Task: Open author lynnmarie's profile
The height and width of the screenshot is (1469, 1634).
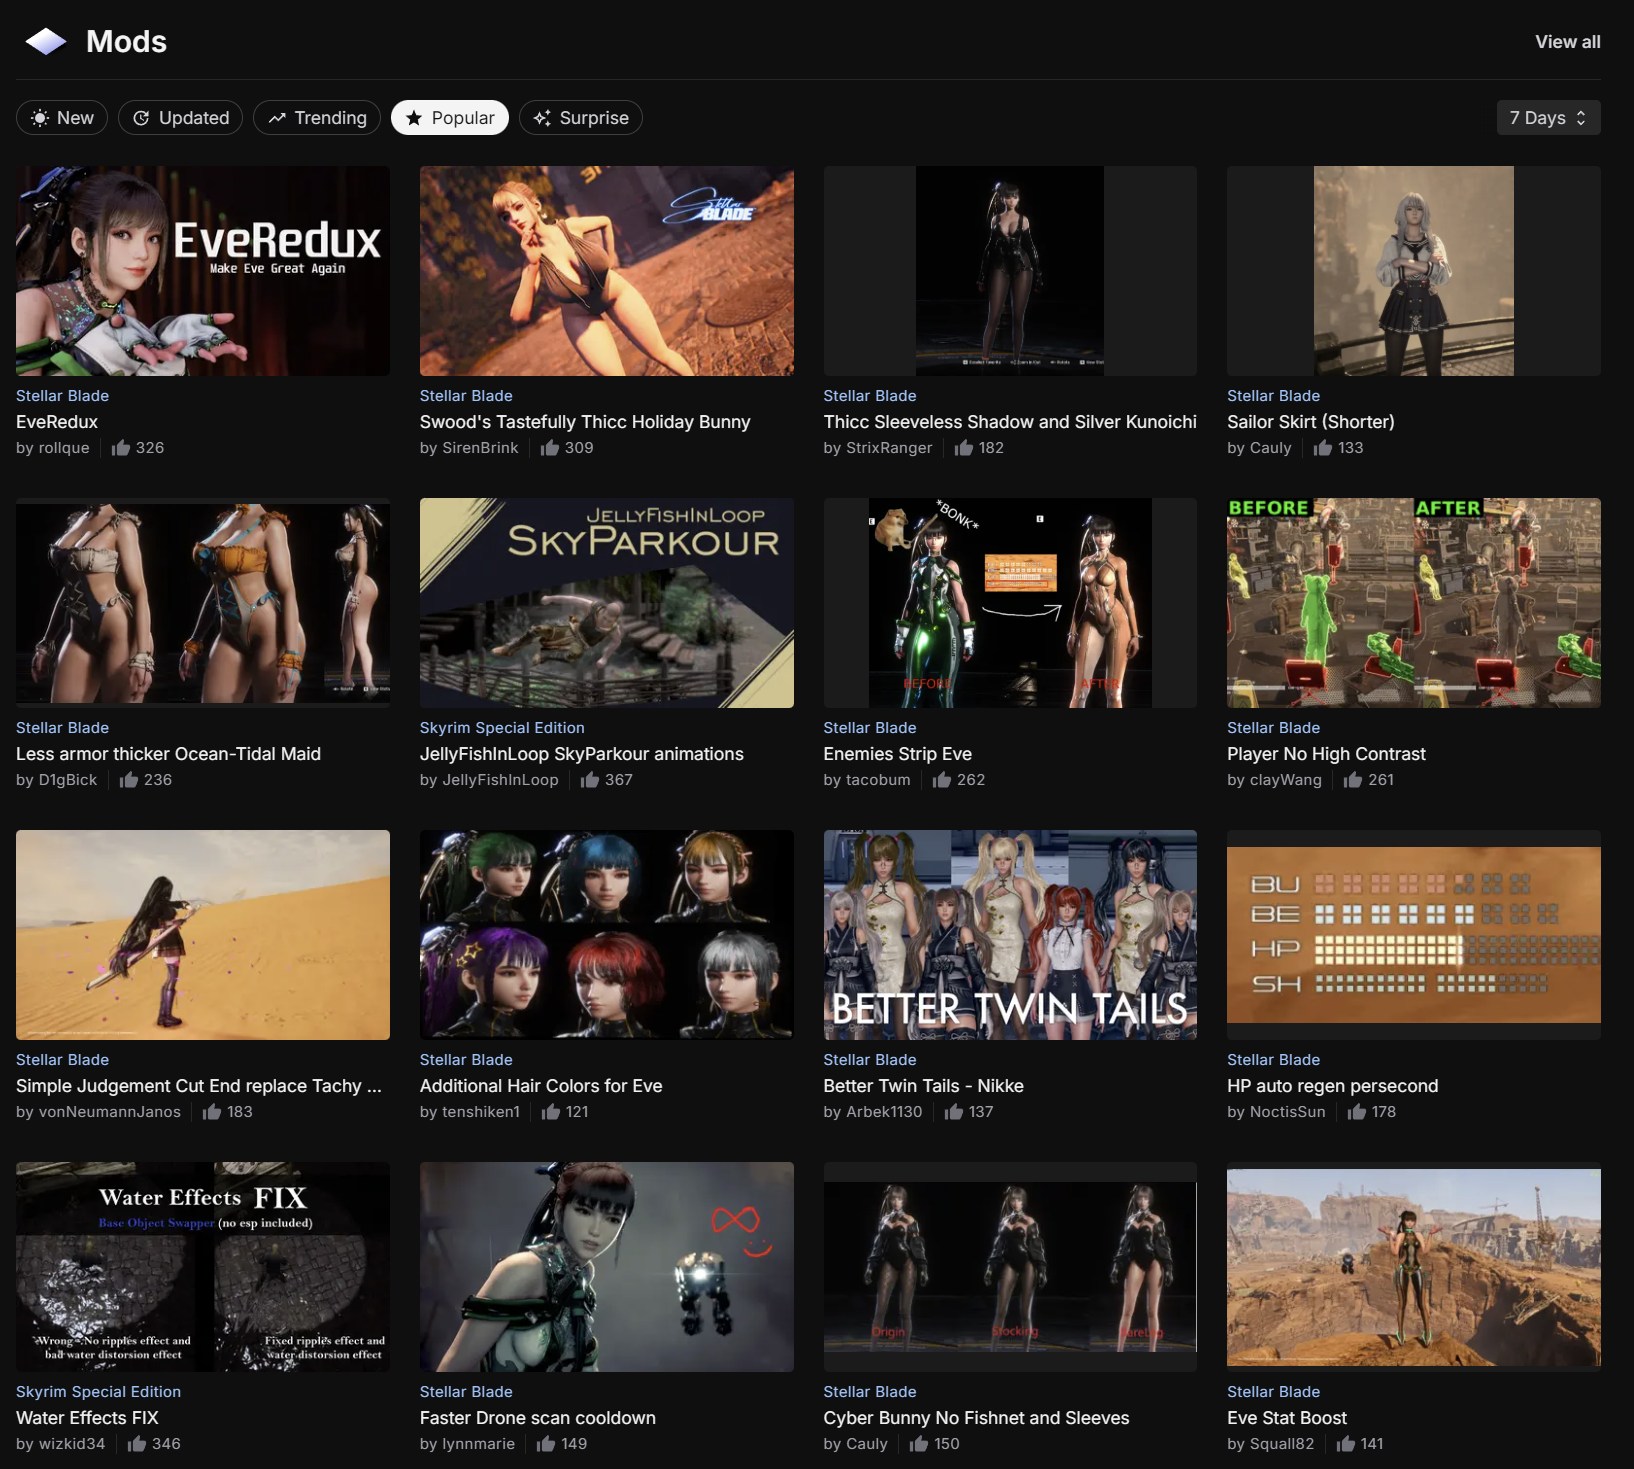Action: coord(478,1444)
